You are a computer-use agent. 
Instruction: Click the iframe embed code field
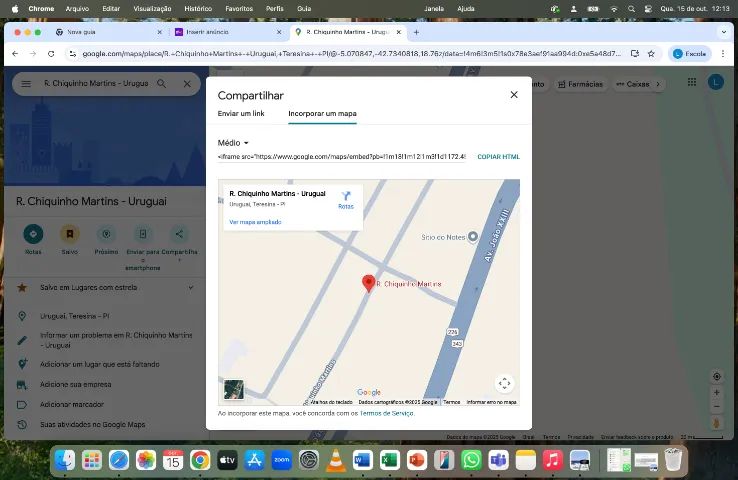[341, 157]
